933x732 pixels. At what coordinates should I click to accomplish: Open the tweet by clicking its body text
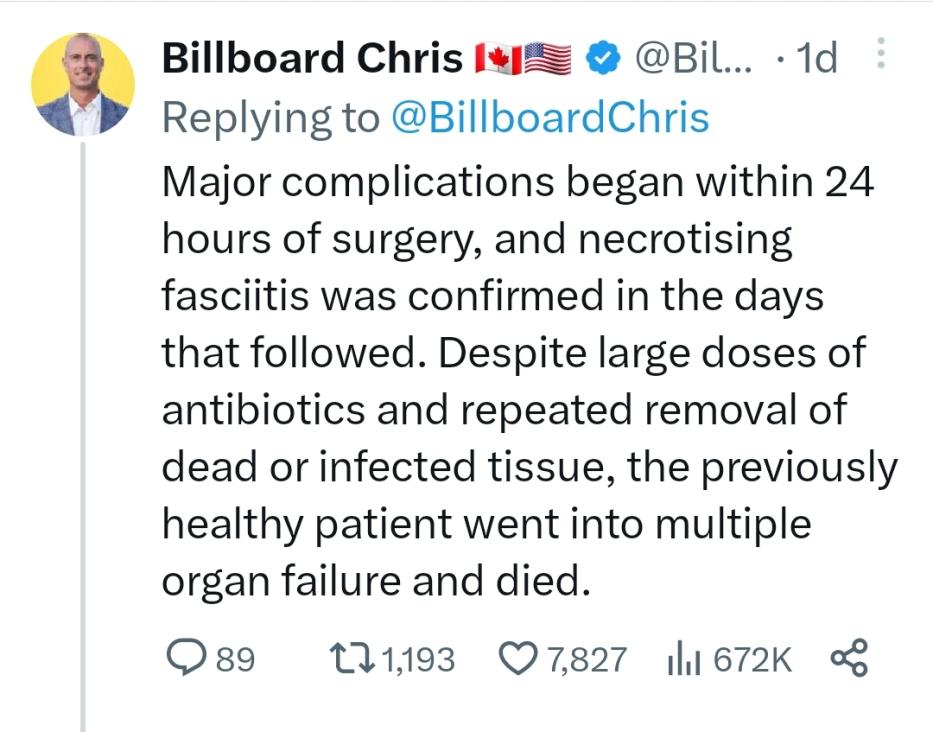pos(520,382)
